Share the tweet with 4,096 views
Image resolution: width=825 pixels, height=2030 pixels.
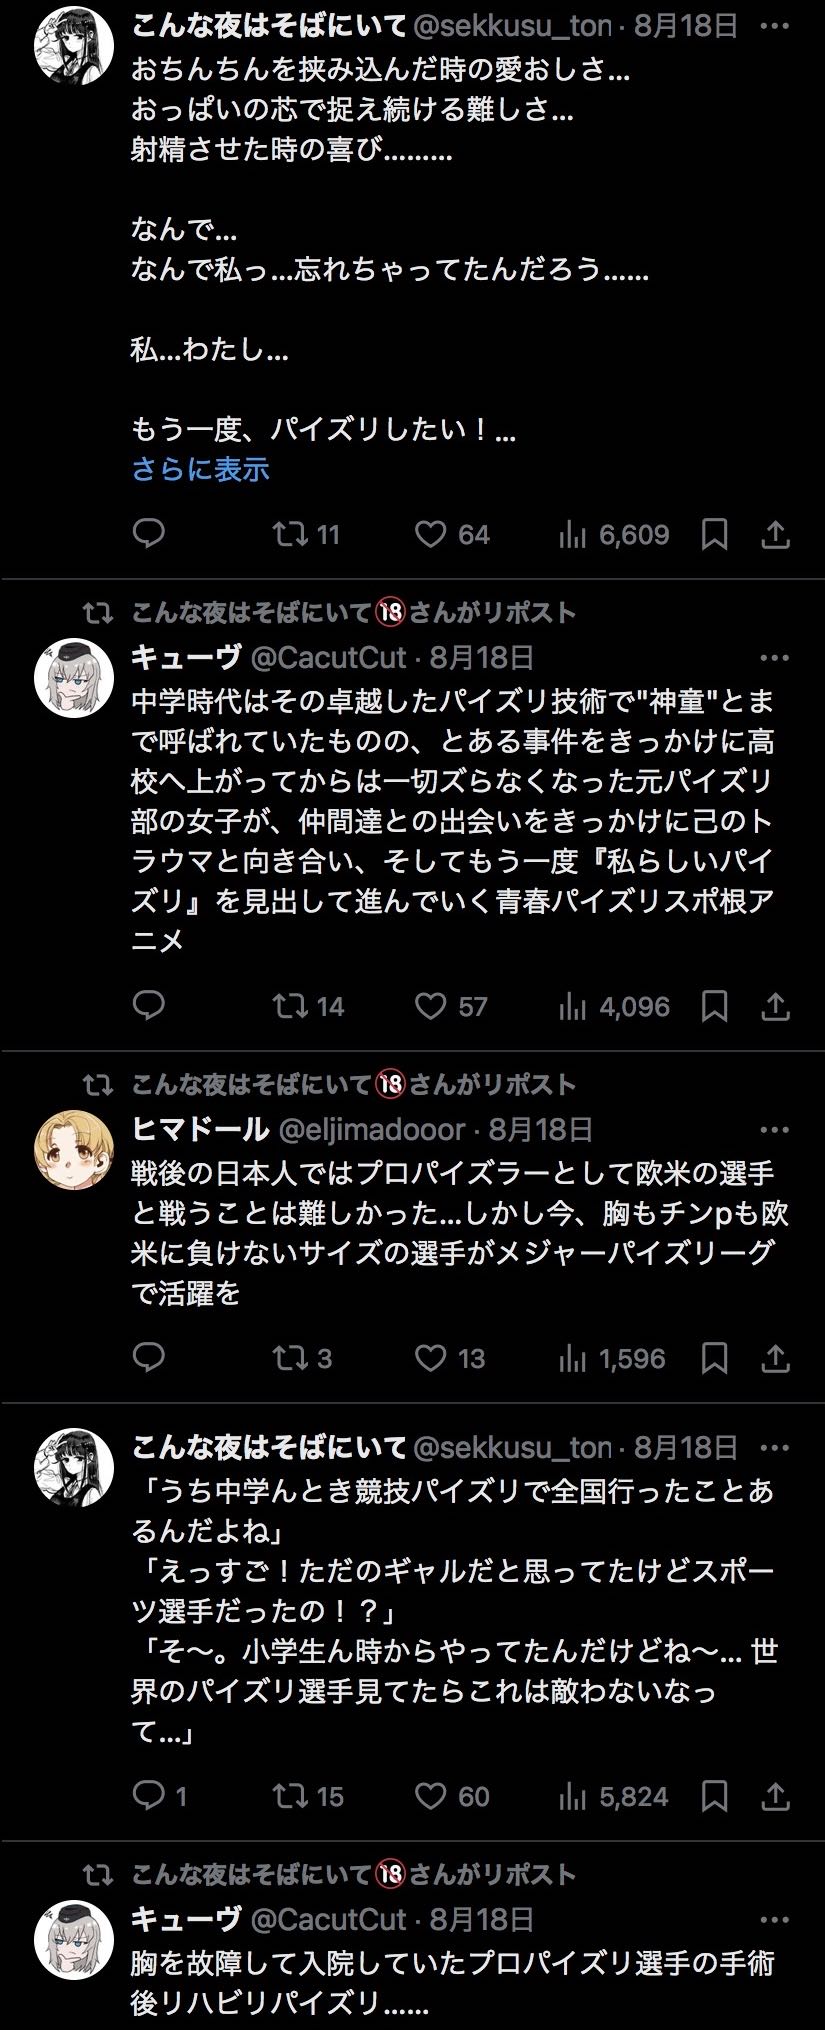coord(776,1006)
